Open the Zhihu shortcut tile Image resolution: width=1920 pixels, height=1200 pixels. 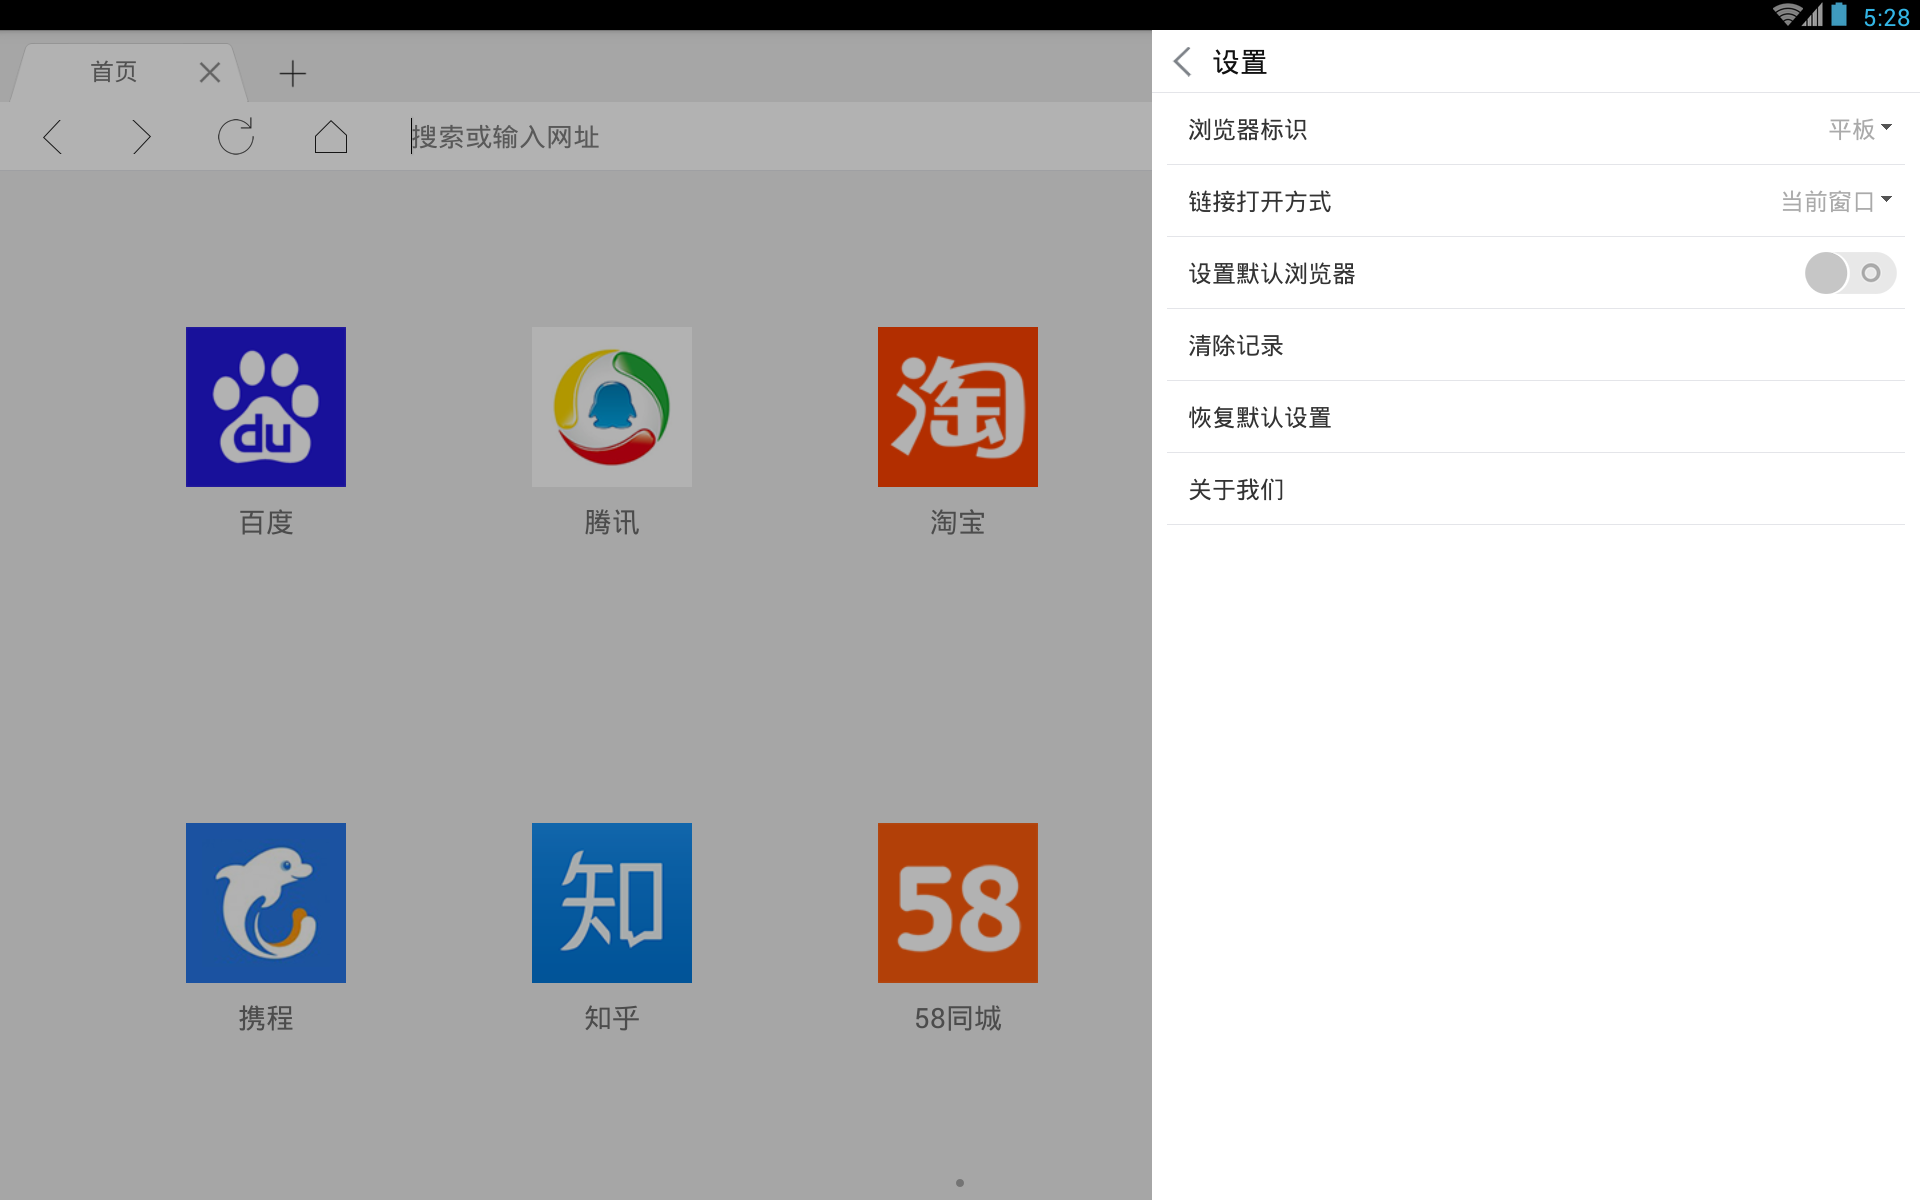612,903
